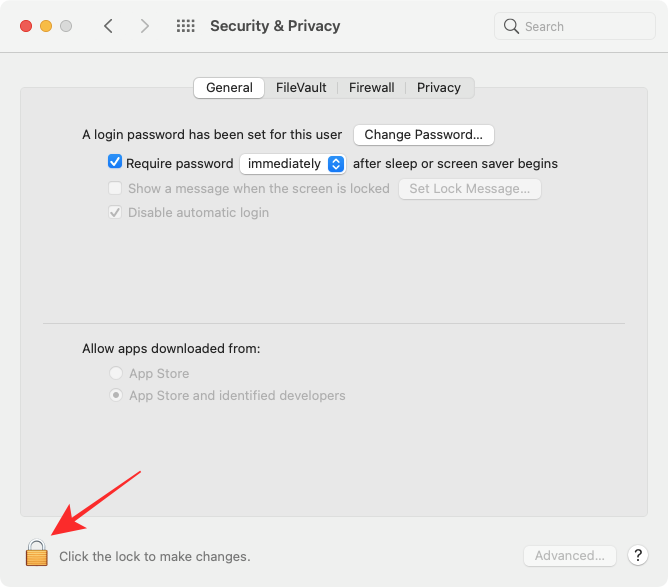
Task: Open the immediately password delay dropdown
Action: pos(293,163)
